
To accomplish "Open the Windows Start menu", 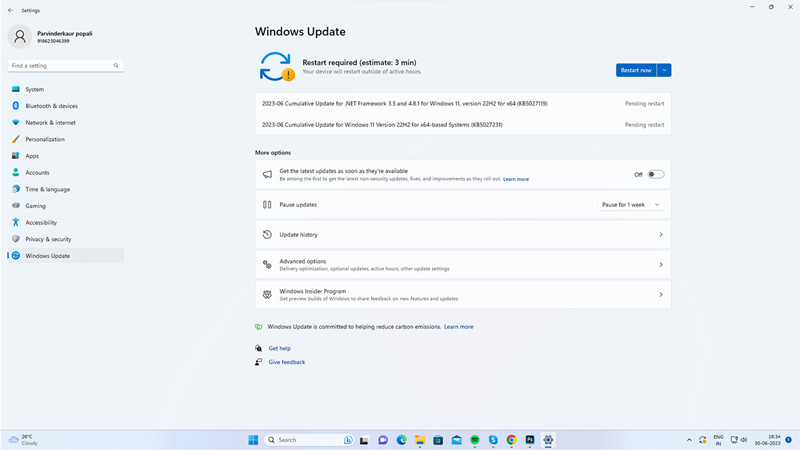I will 253,440.
